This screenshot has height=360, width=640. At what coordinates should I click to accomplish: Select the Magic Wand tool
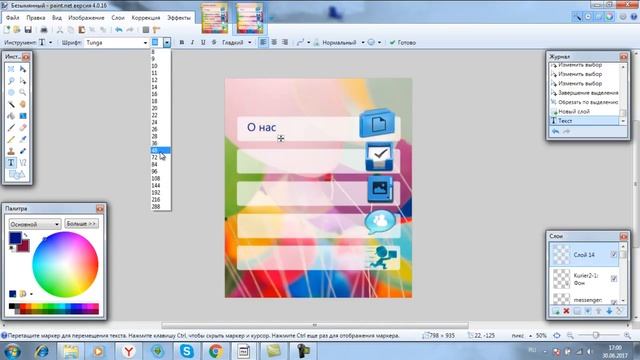coord(11,104)
